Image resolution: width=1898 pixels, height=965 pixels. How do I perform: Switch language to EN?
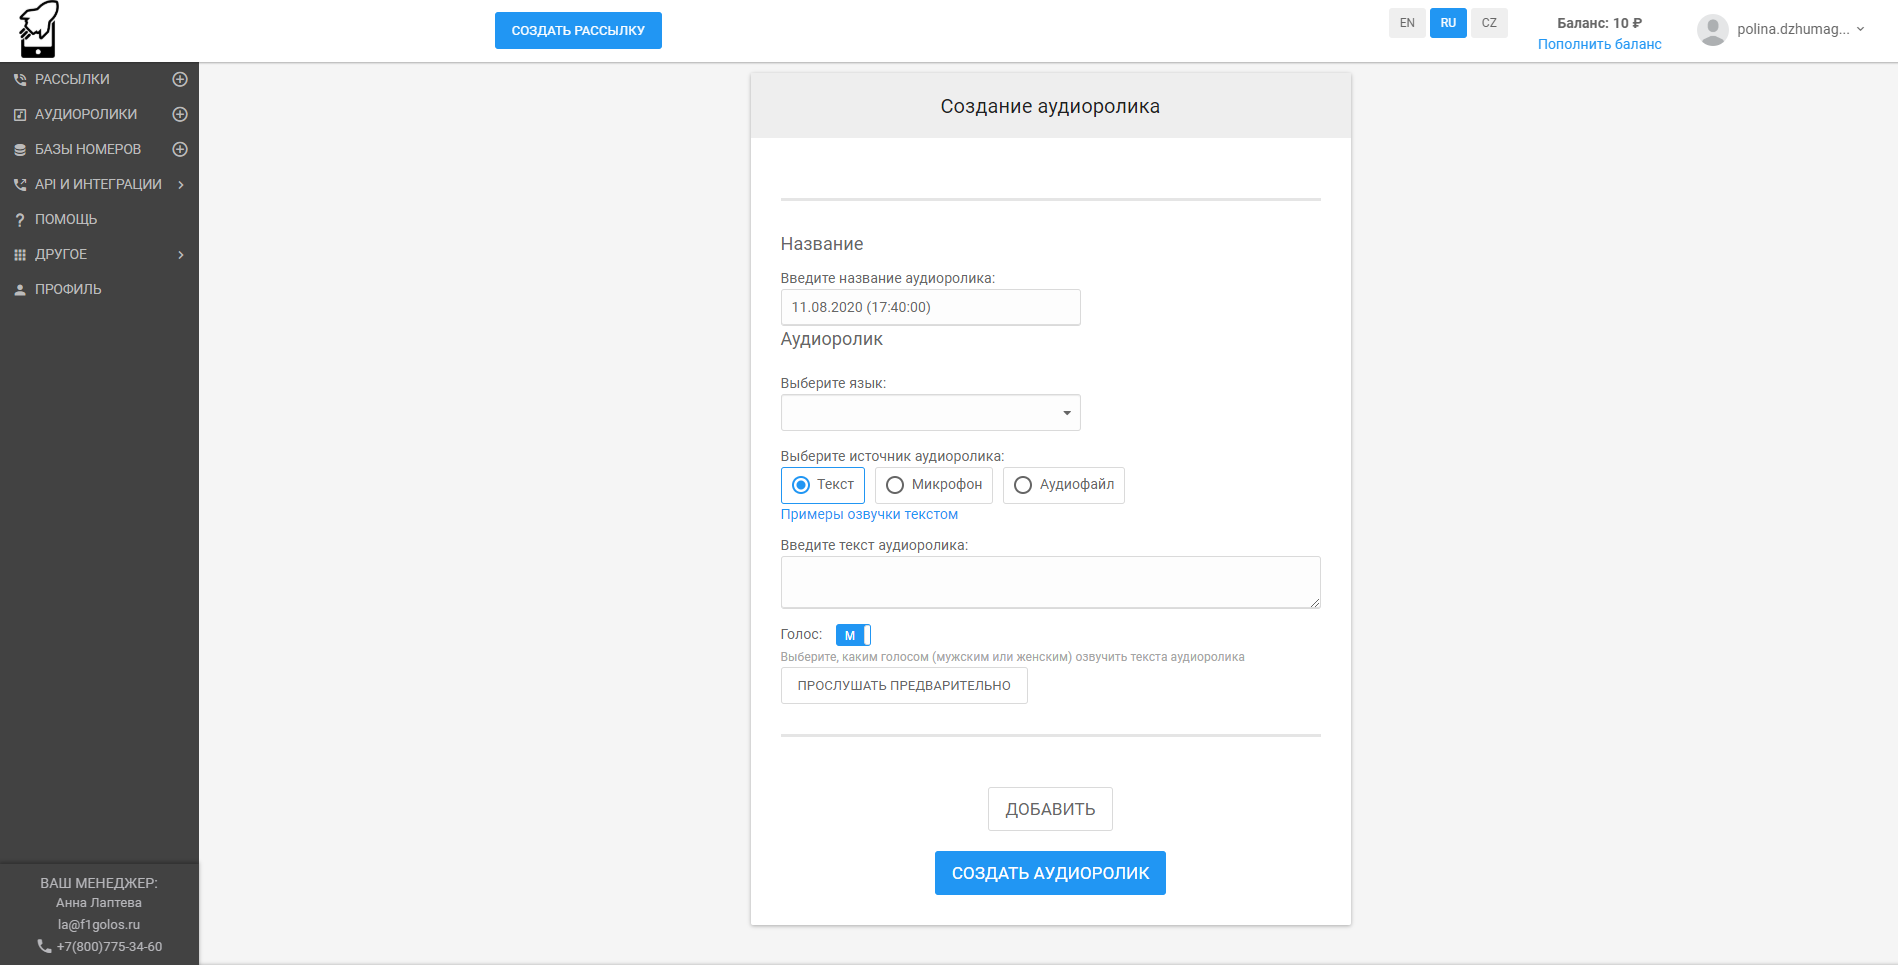tap(1407, 23)
